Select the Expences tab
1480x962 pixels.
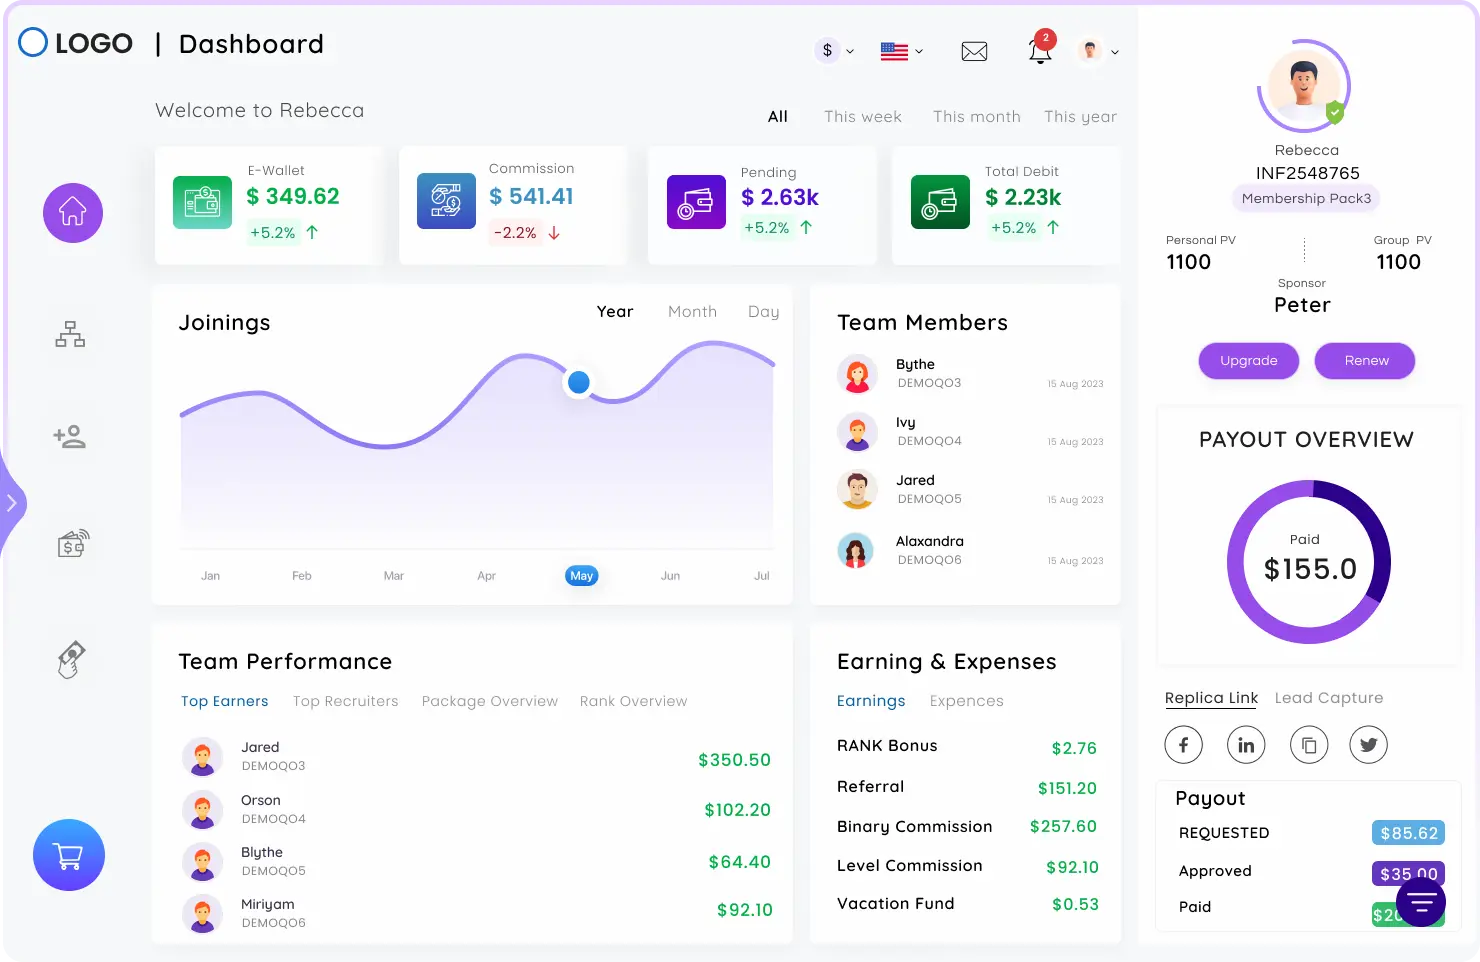967,701
